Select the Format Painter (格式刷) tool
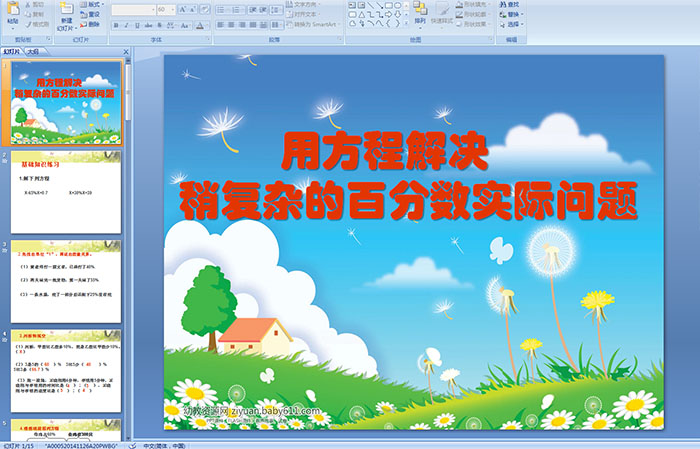 pos(37,24)
